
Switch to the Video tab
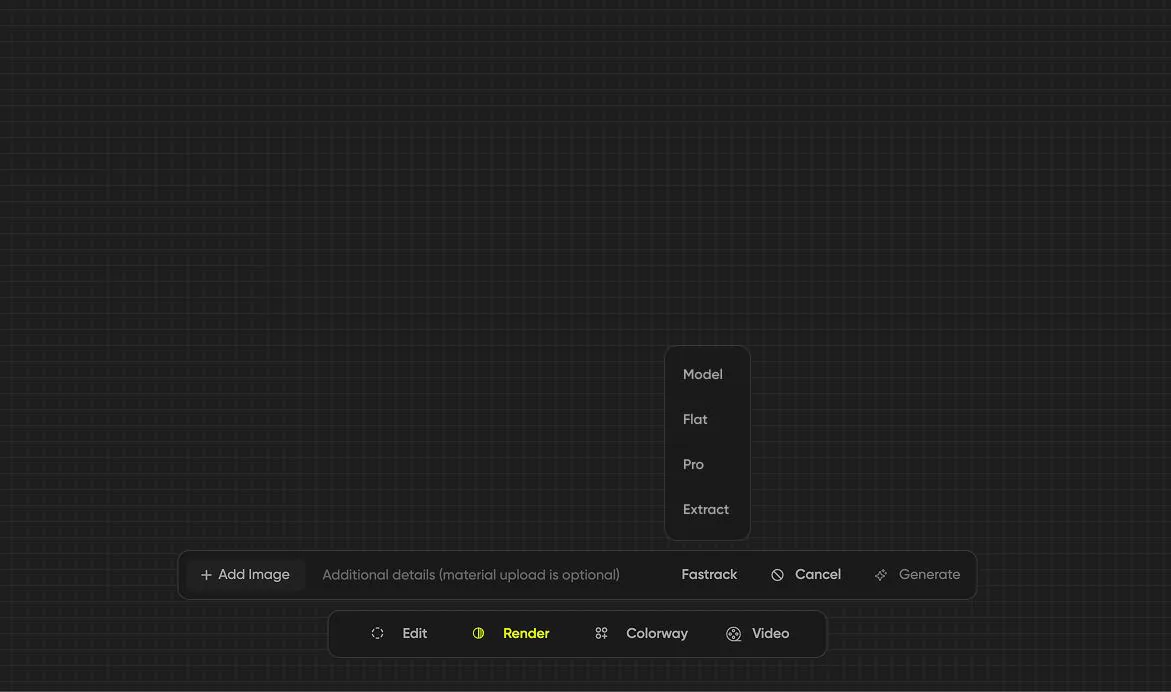coord(757,634)
